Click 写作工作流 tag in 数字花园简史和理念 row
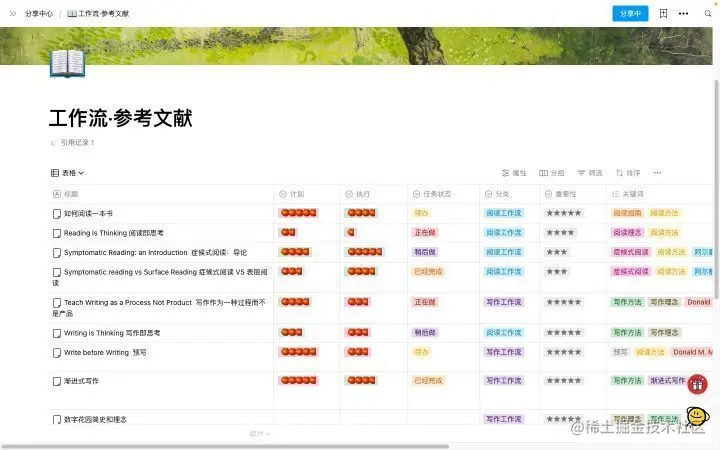The height and width of the screenshot is (450, 720). [x=504, y=419]
